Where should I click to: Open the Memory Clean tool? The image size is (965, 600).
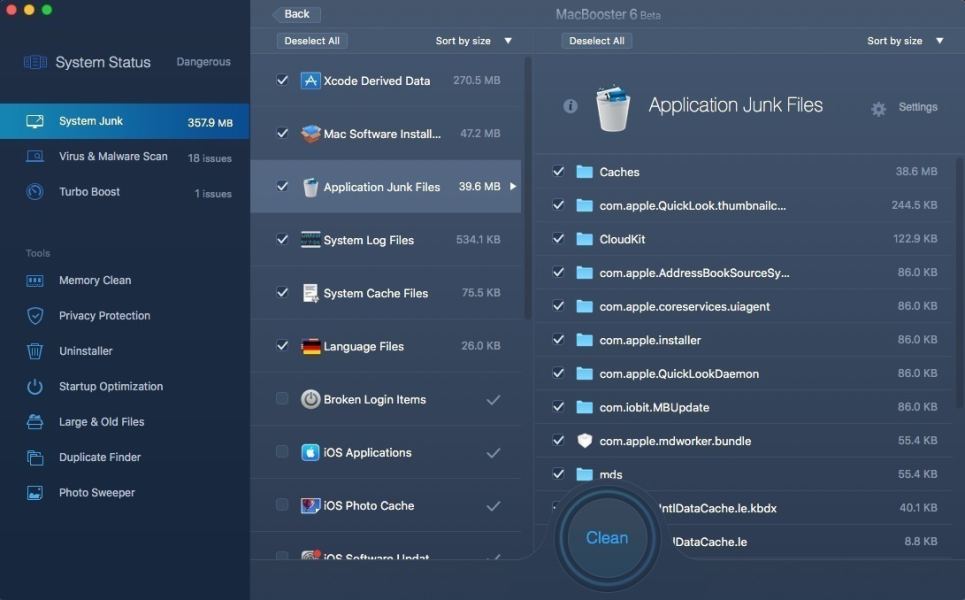point(124,281)
